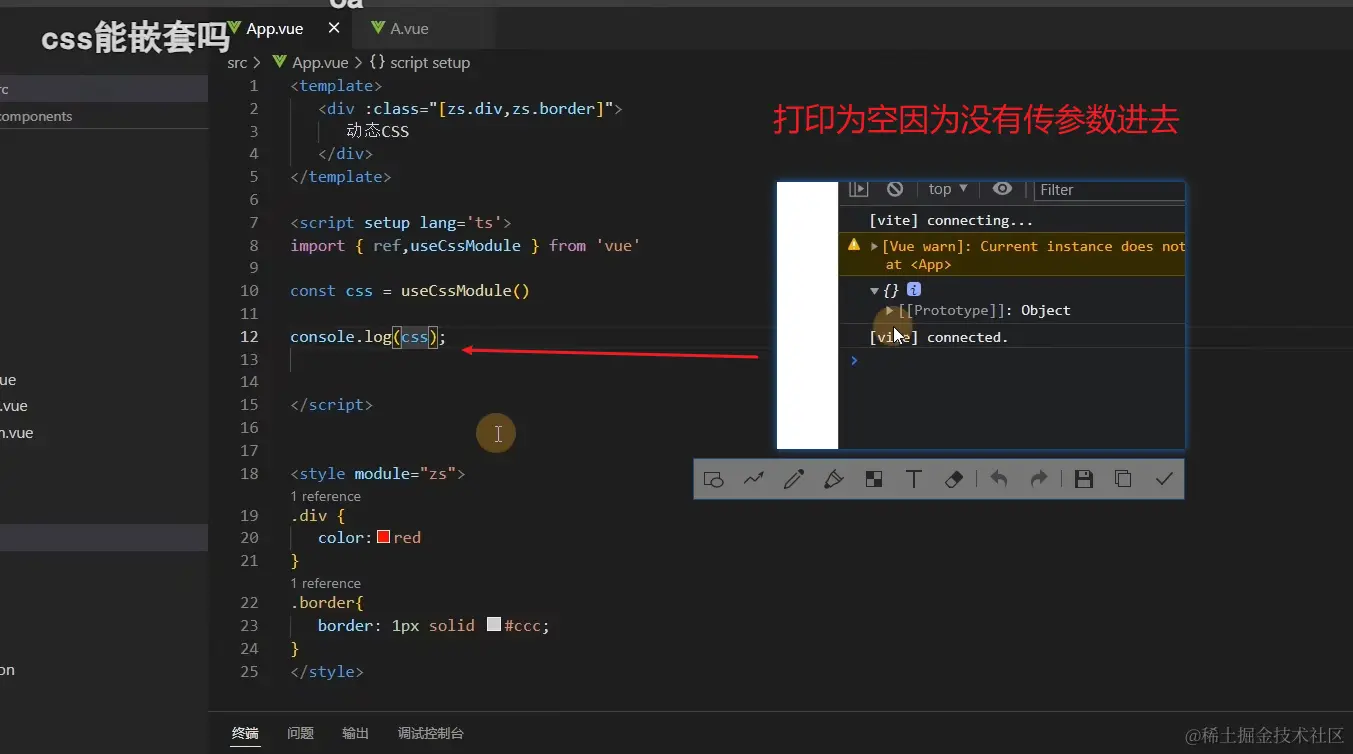Select the rectangle/ellipse shape annotation tool
Viewport: 1353px width, 754px height.
tap(714, 479)
